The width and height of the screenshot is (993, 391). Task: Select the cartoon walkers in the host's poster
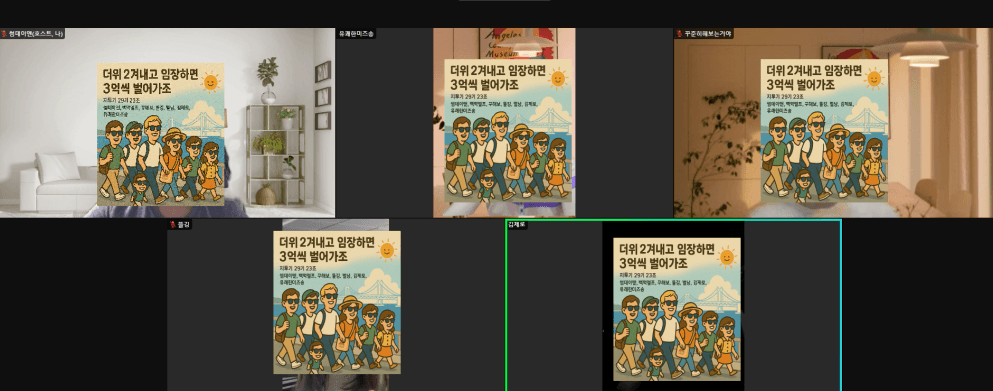[160, 158]
